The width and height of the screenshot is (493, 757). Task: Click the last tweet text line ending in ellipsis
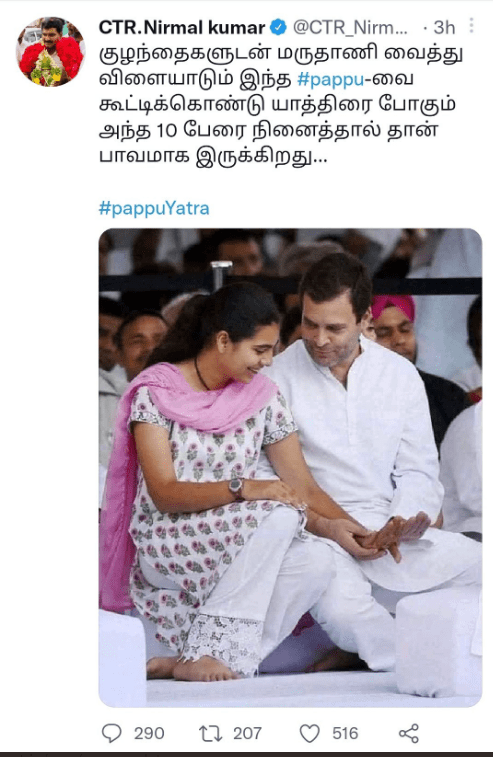[x=213, y=157]
